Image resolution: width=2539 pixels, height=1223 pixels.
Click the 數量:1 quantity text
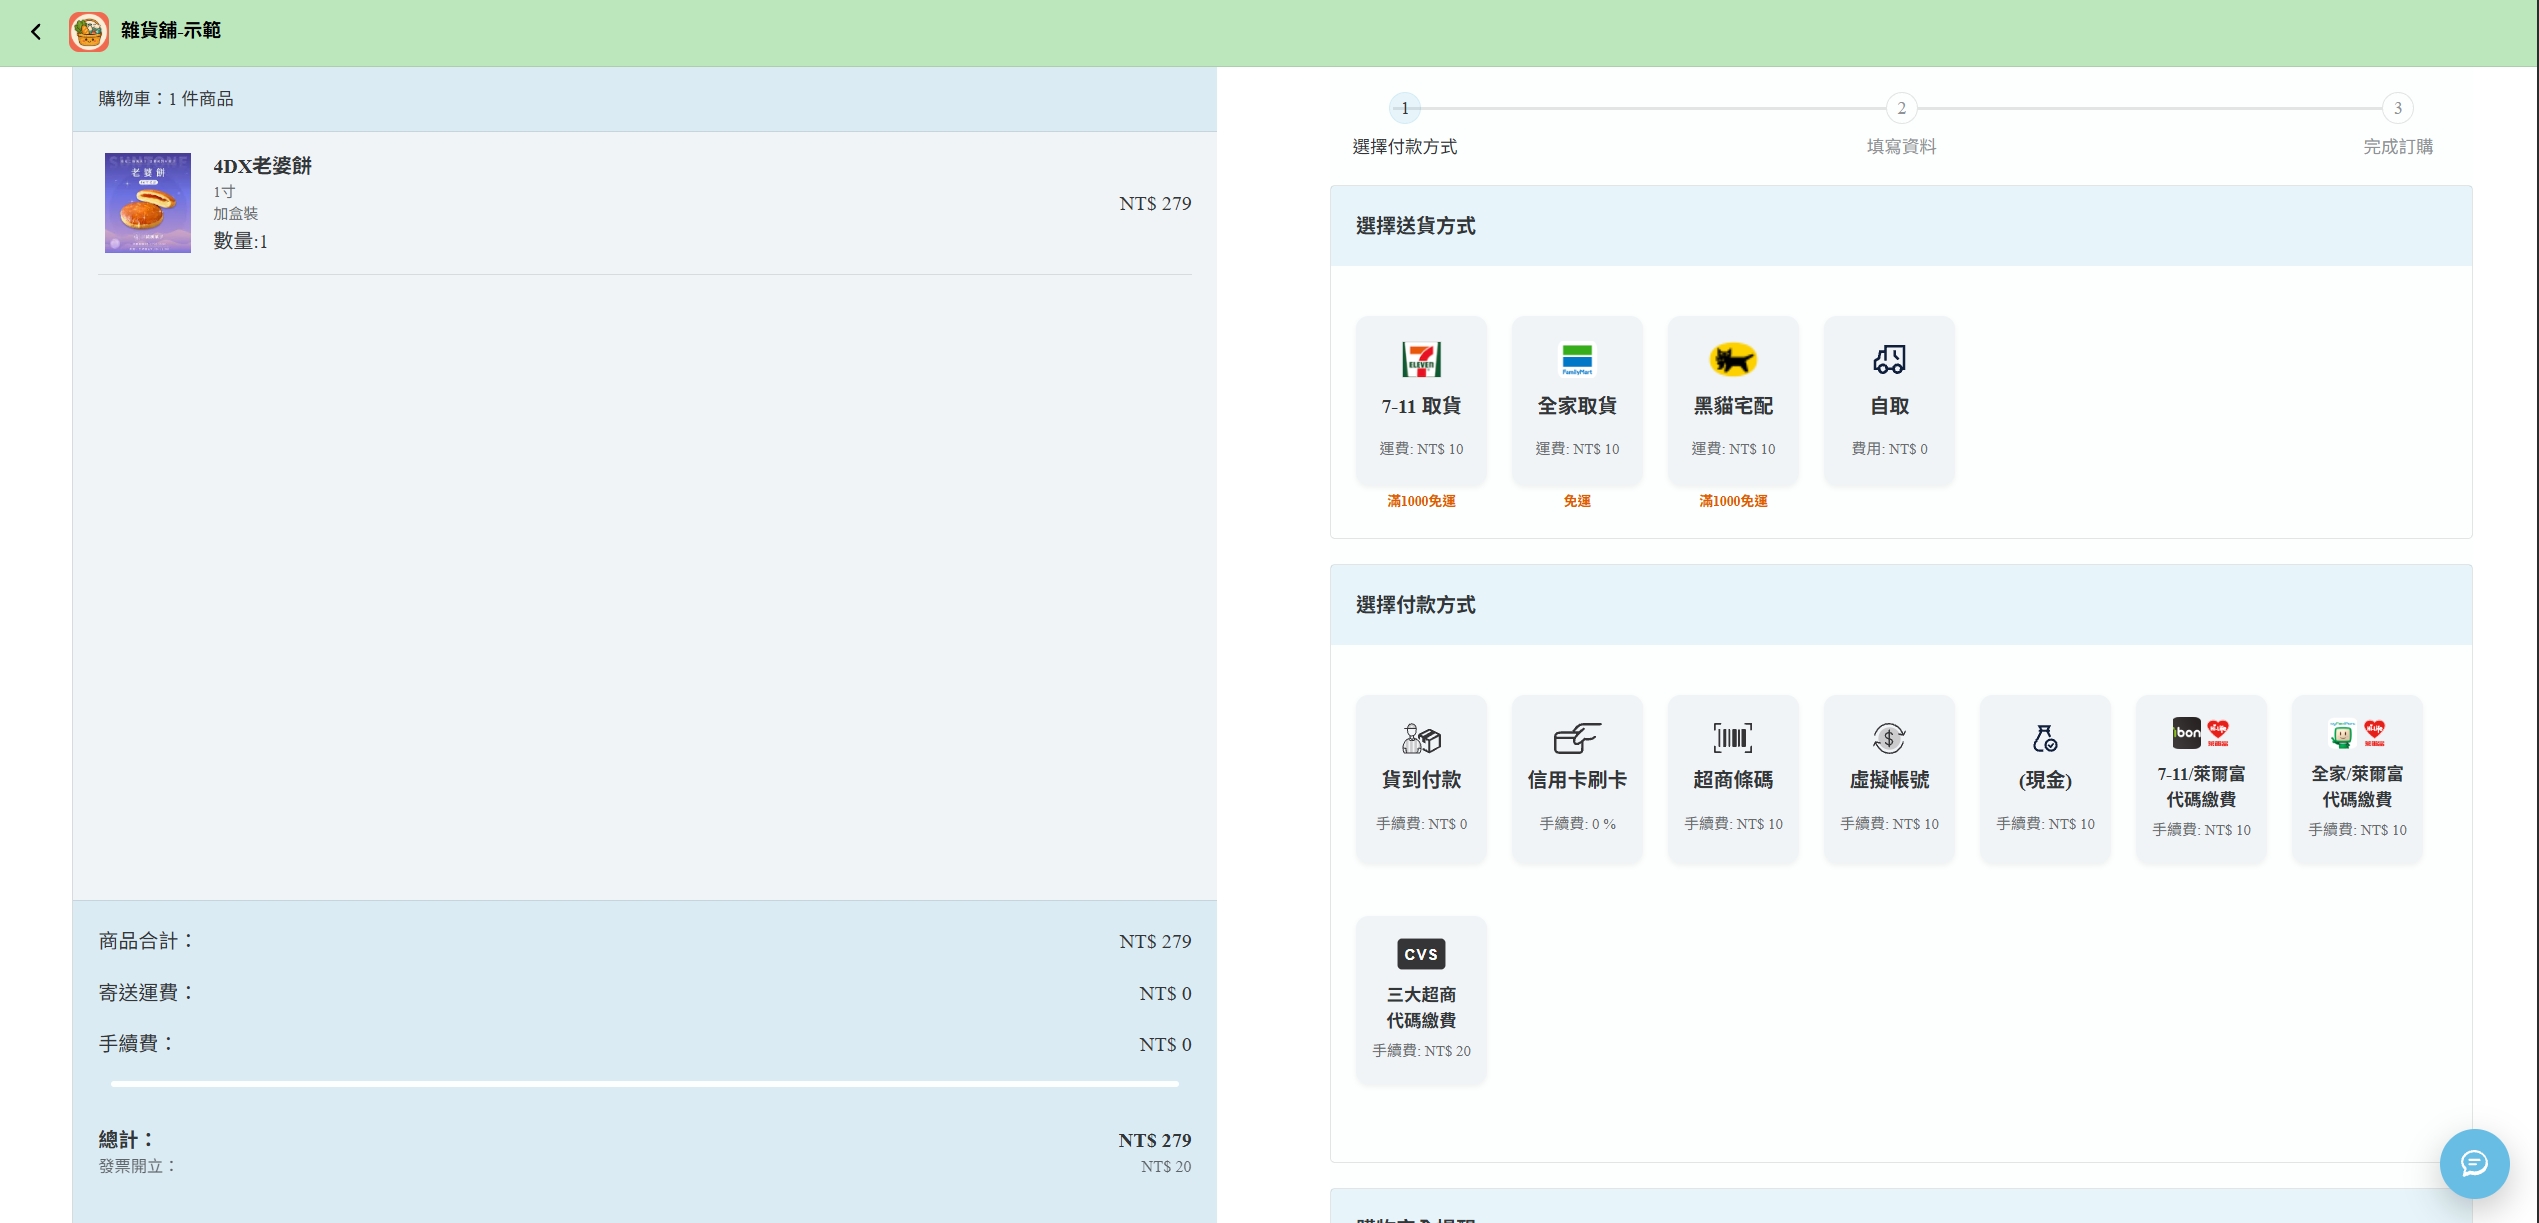coord(240,241)
